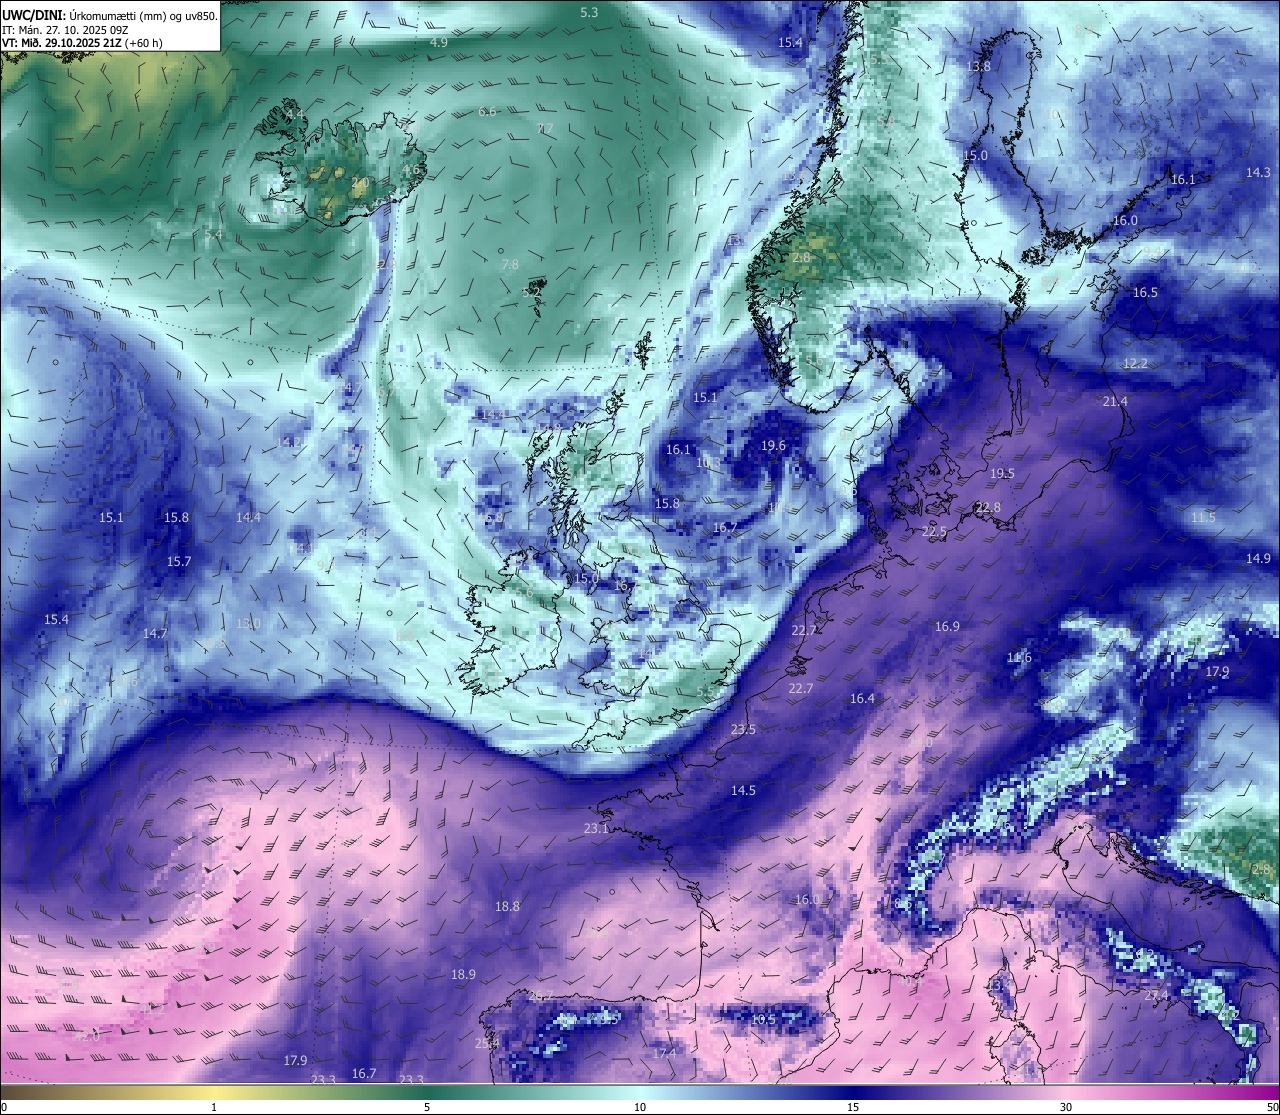
Task: Select the 18.9 value label
Action: [x=463, y=974]
